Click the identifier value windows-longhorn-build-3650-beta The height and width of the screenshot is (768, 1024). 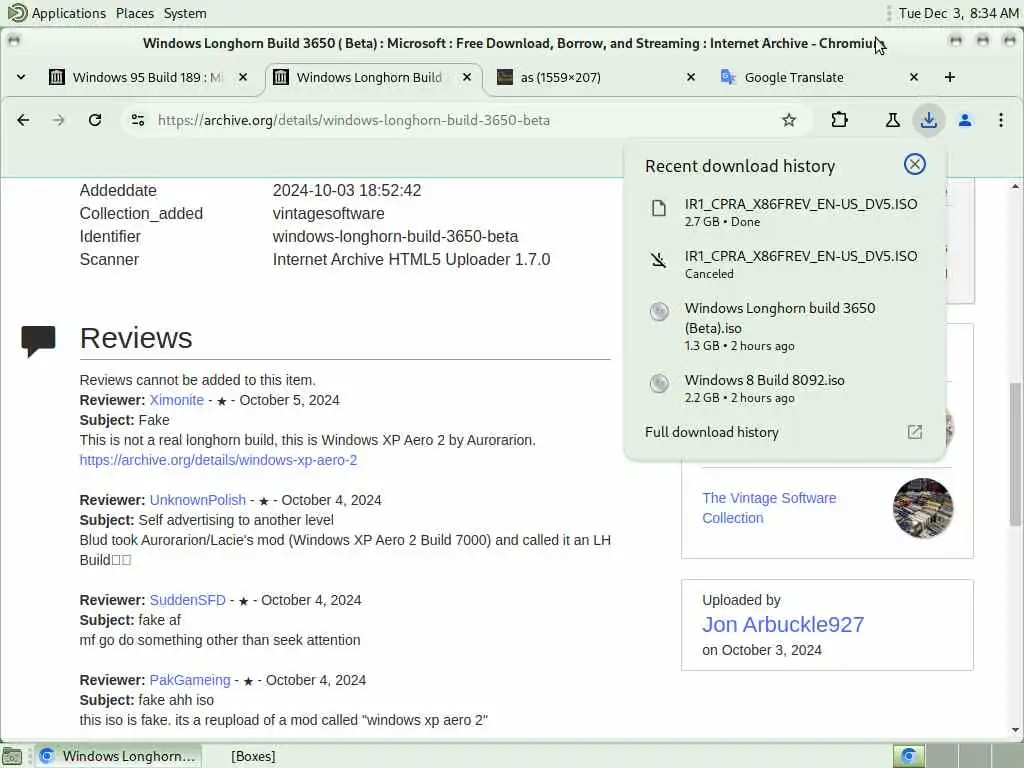pyautogui.click(x=395, y=236)
